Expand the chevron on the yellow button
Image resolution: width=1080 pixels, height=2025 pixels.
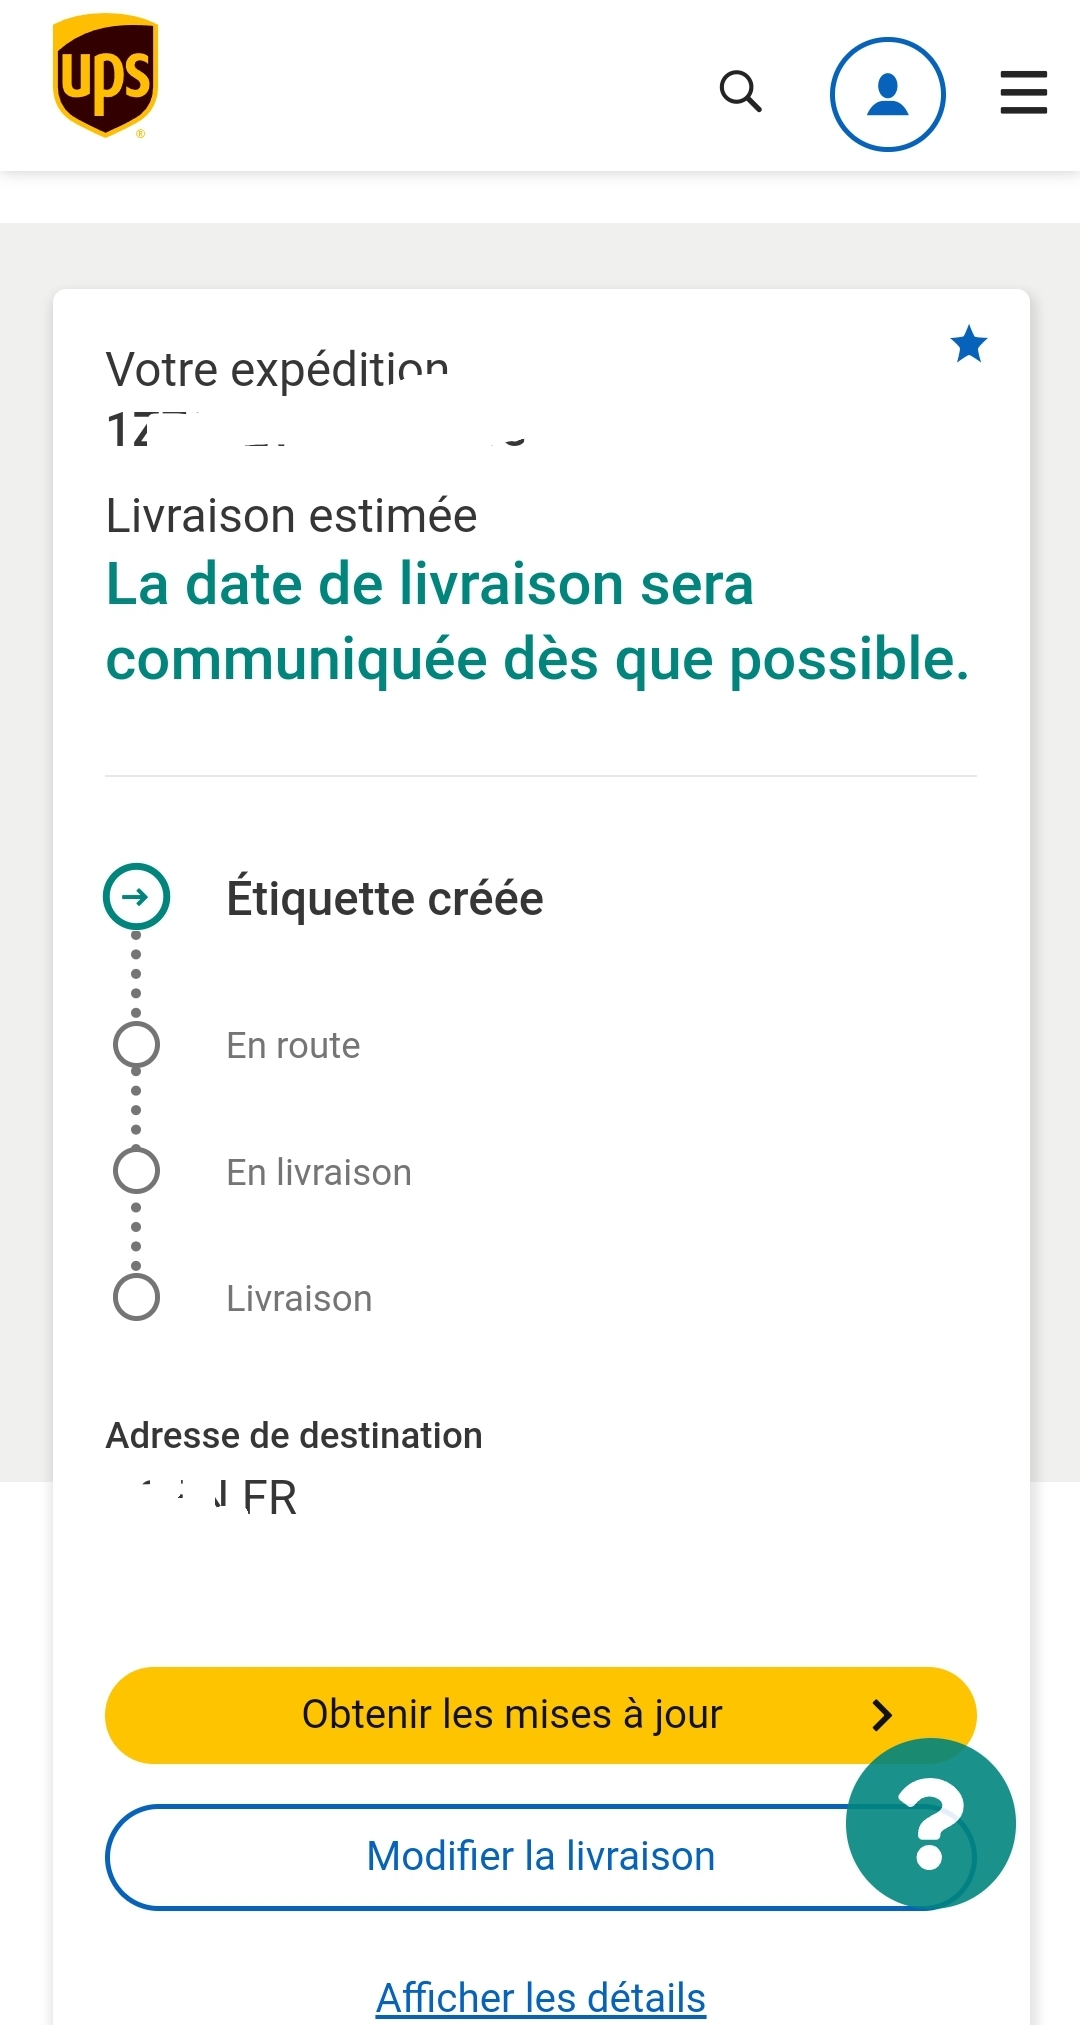pyautogui.click(x=881, y=1715)
